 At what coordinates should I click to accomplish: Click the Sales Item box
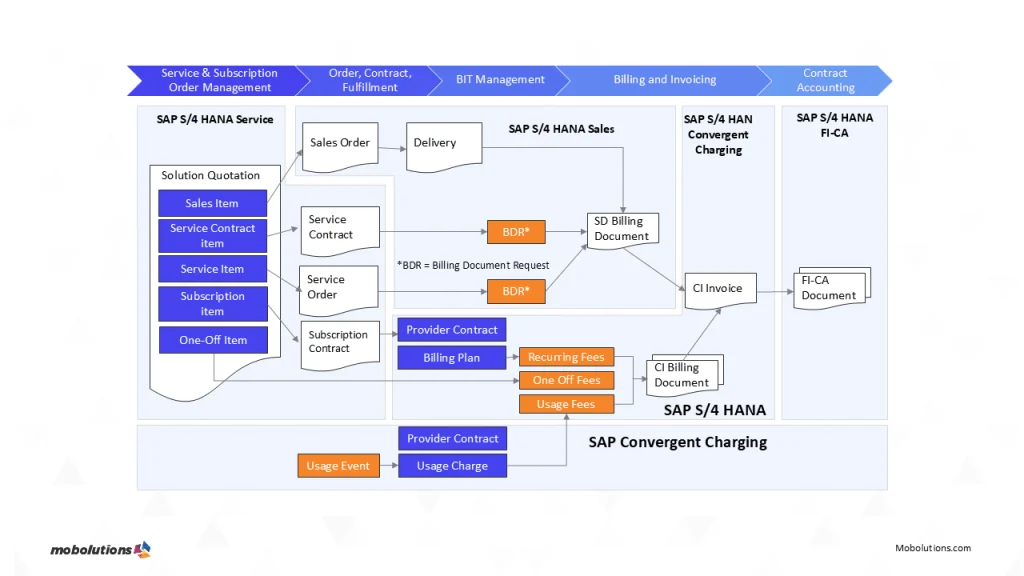(212, 203)
